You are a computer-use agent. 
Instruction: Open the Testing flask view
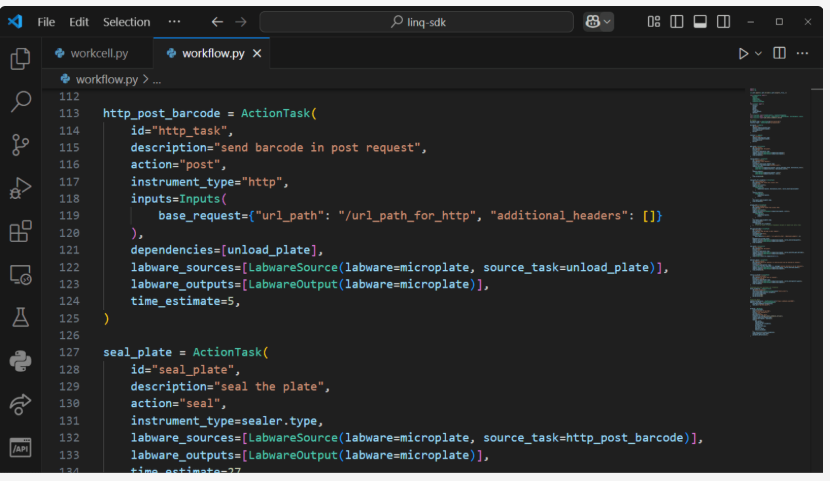20,318
